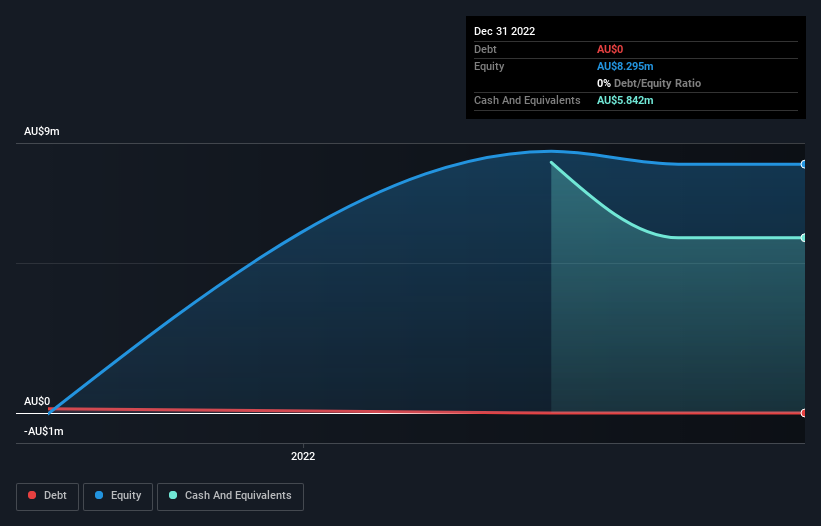Click the Dec 31 2022 tooltip date
This screenshot has width=821, height=526.
[505, 31]
